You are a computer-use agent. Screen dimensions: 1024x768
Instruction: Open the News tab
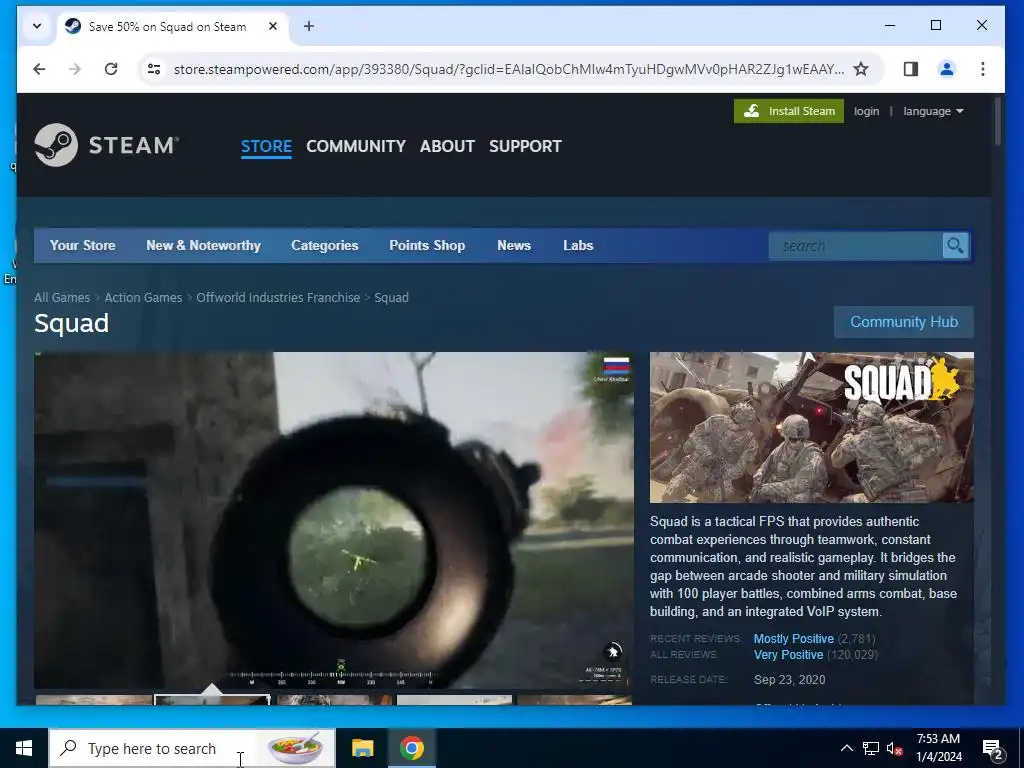[514, 246]
